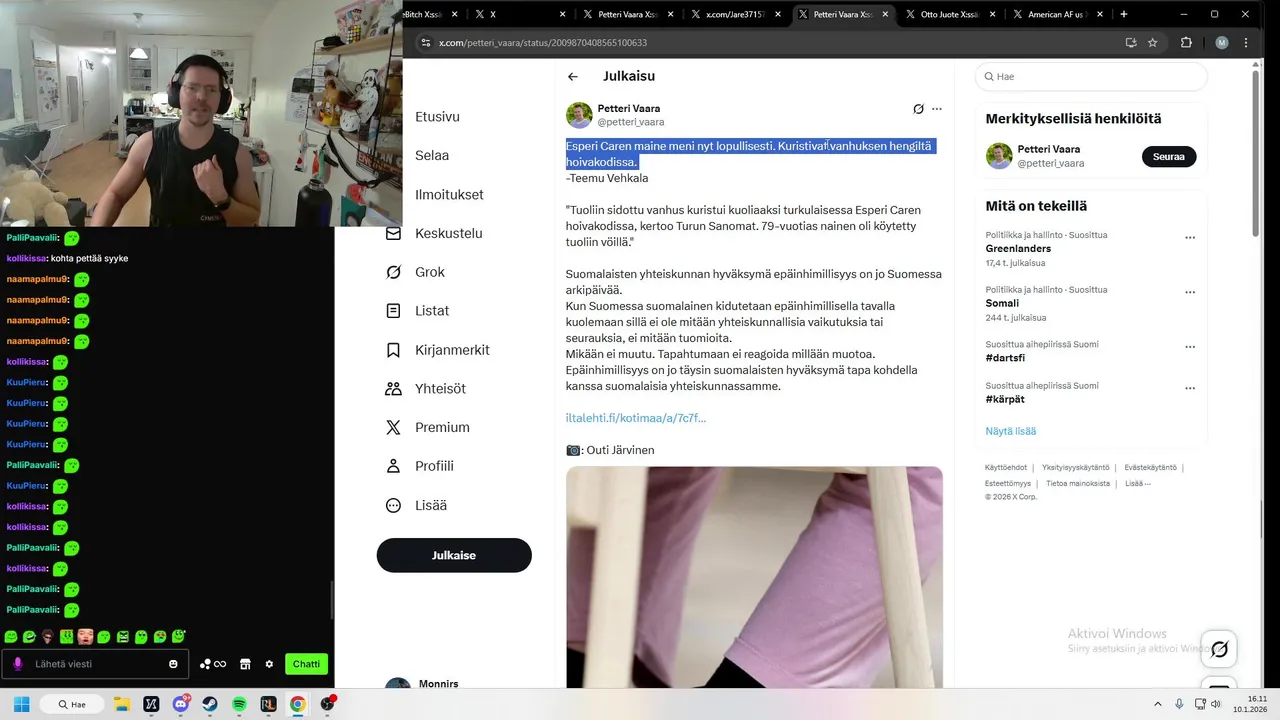Open the Yksityisyyskäytäntö footer link
1280x720 pixels.
1075,467
